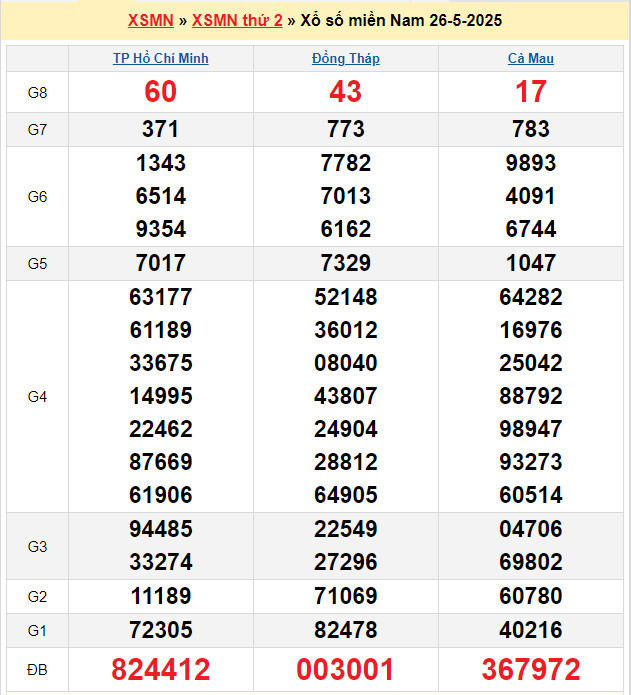This screenshot has height=695, width=631.
Task: Click G6 number 4091
Action: 531,196
